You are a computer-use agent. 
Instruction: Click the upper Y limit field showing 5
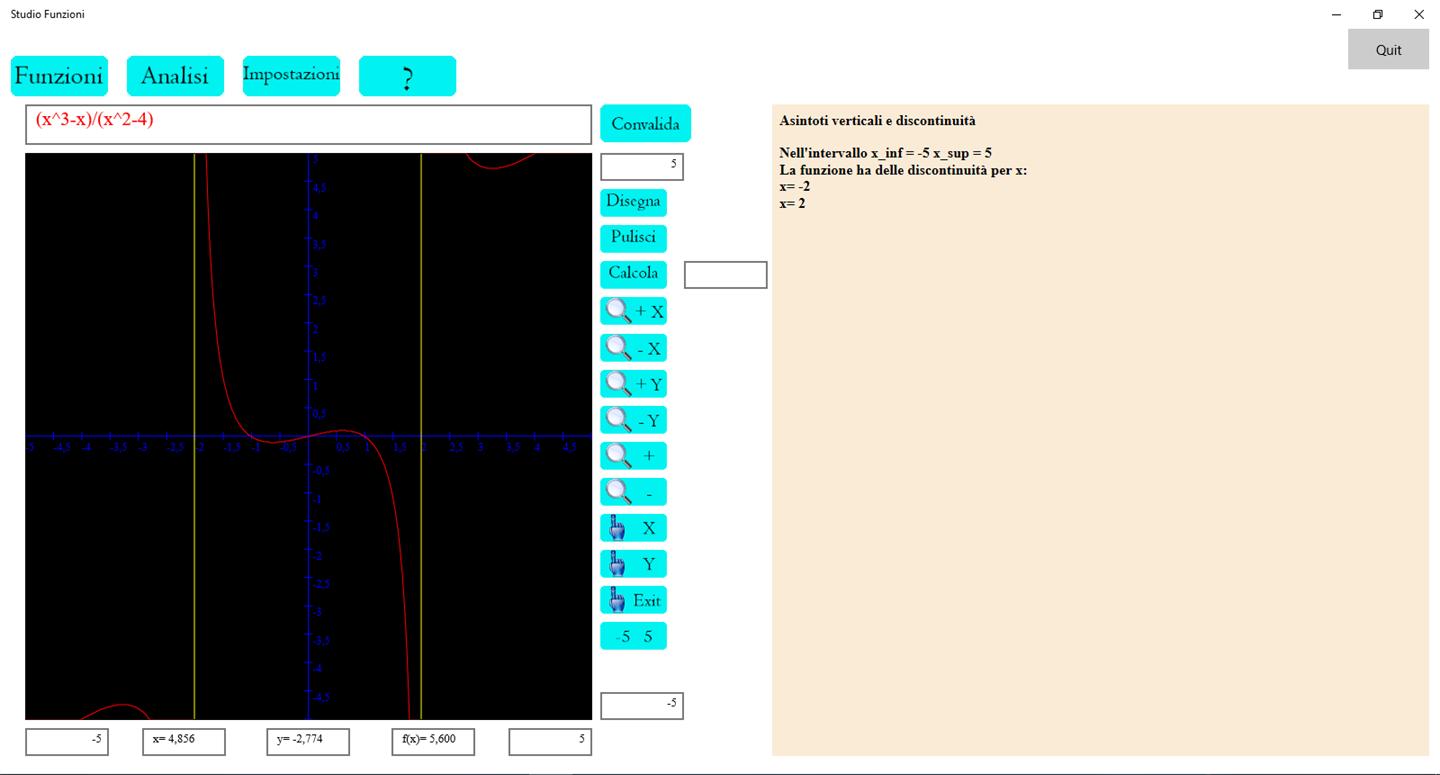[642, 167]
